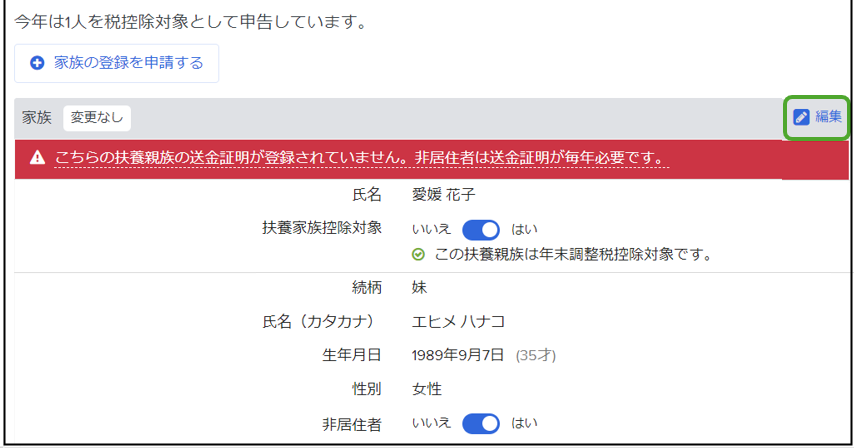
Task: Toggle the 扶養家族控除対象 switch
Action: click(481, 230)
